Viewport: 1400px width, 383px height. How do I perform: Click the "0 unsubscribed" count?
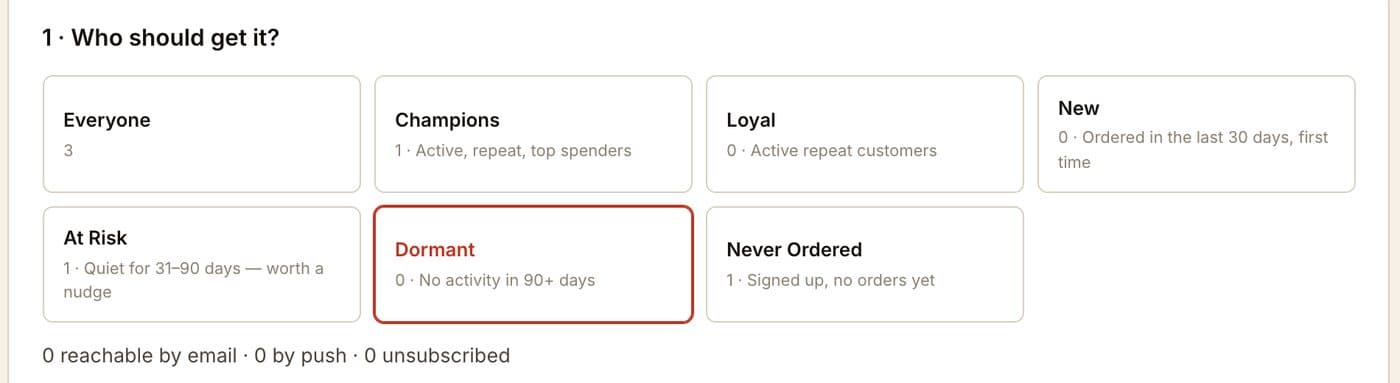(x=437, y=355)
